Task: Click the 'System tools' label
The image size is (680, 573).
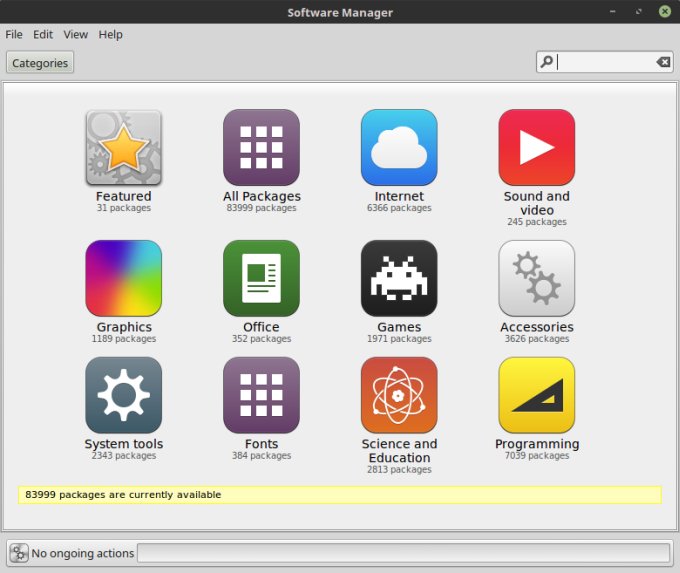Action: pos(124,444)
